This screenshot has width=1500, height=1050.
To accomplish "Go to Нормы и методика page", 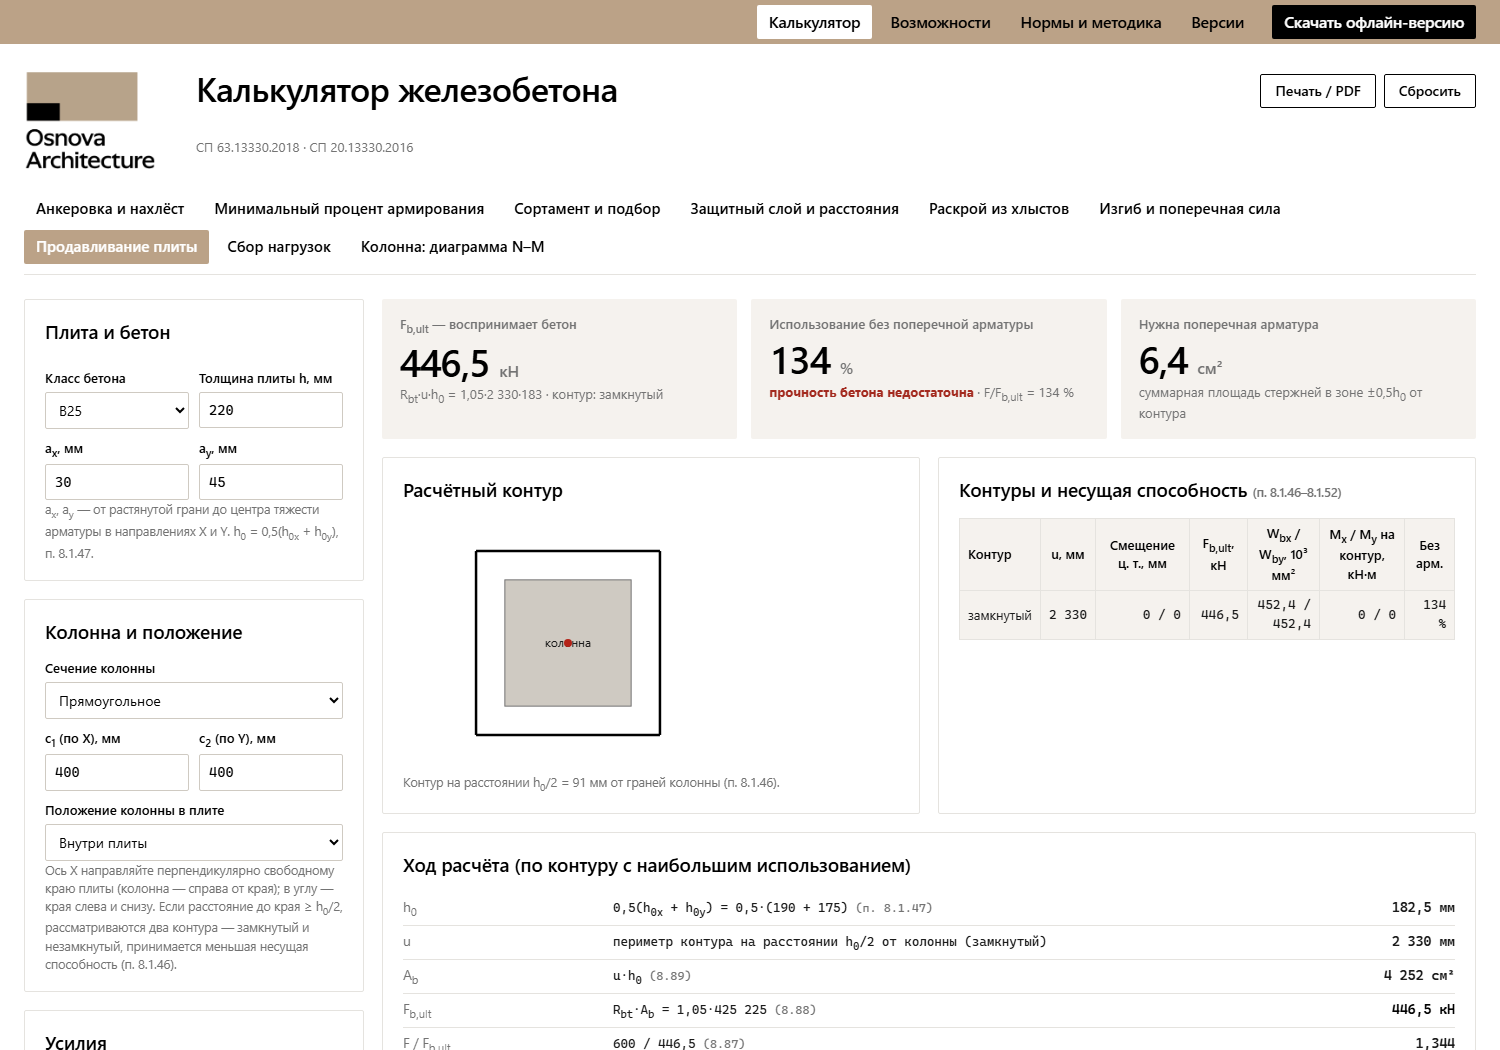I will point(1091,22).
